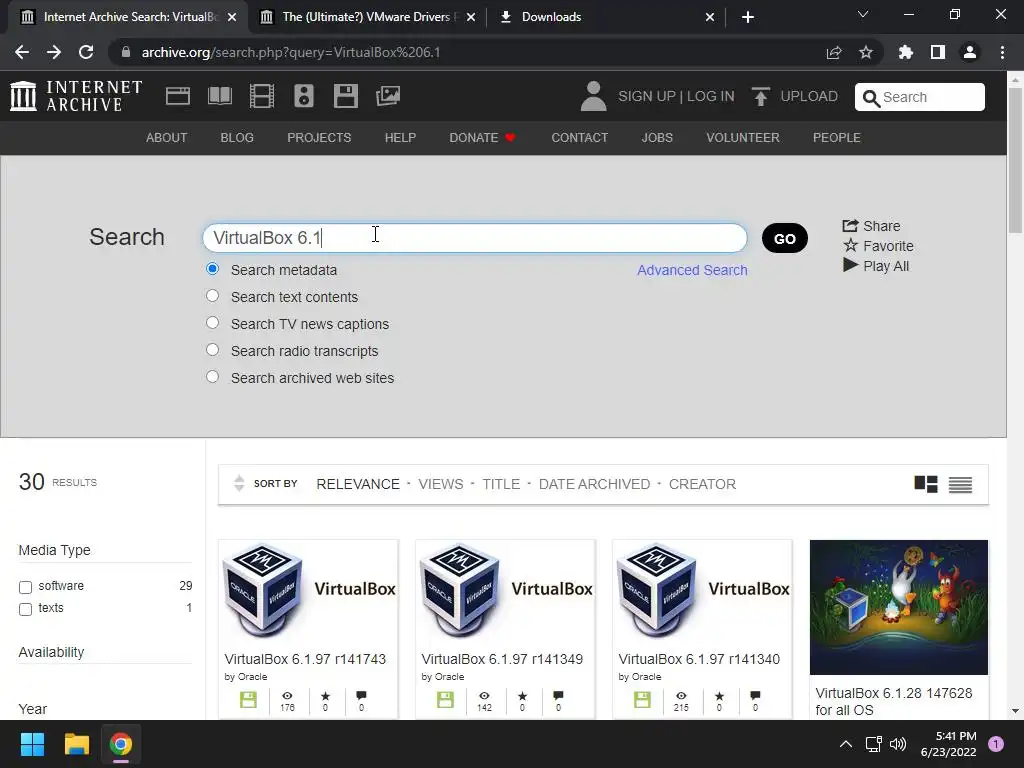Open the Audio speaker icon
Screen dimensions: 1024x768
(304, 96)
